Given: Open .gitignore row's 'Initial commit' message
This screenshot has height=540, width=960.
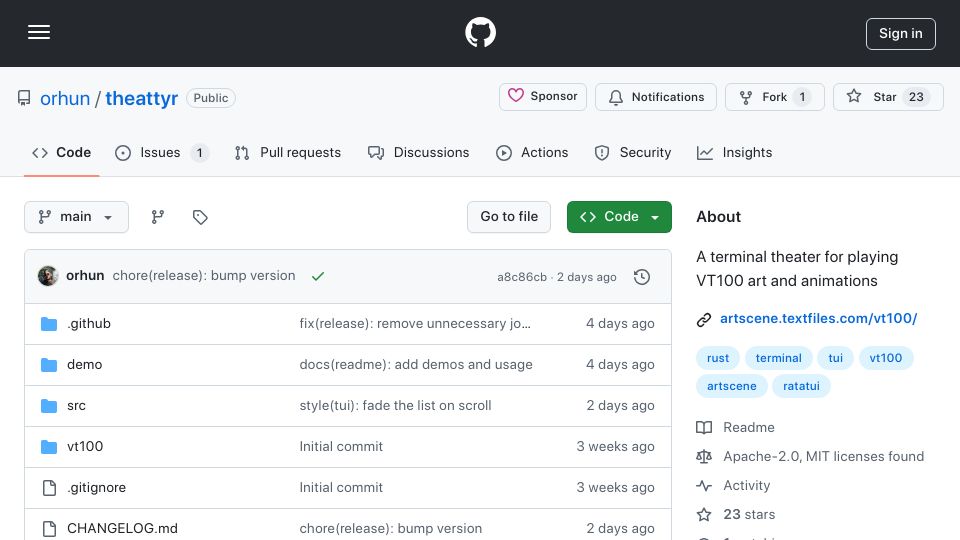Looking at the screenshot, I should pos(341,487).
